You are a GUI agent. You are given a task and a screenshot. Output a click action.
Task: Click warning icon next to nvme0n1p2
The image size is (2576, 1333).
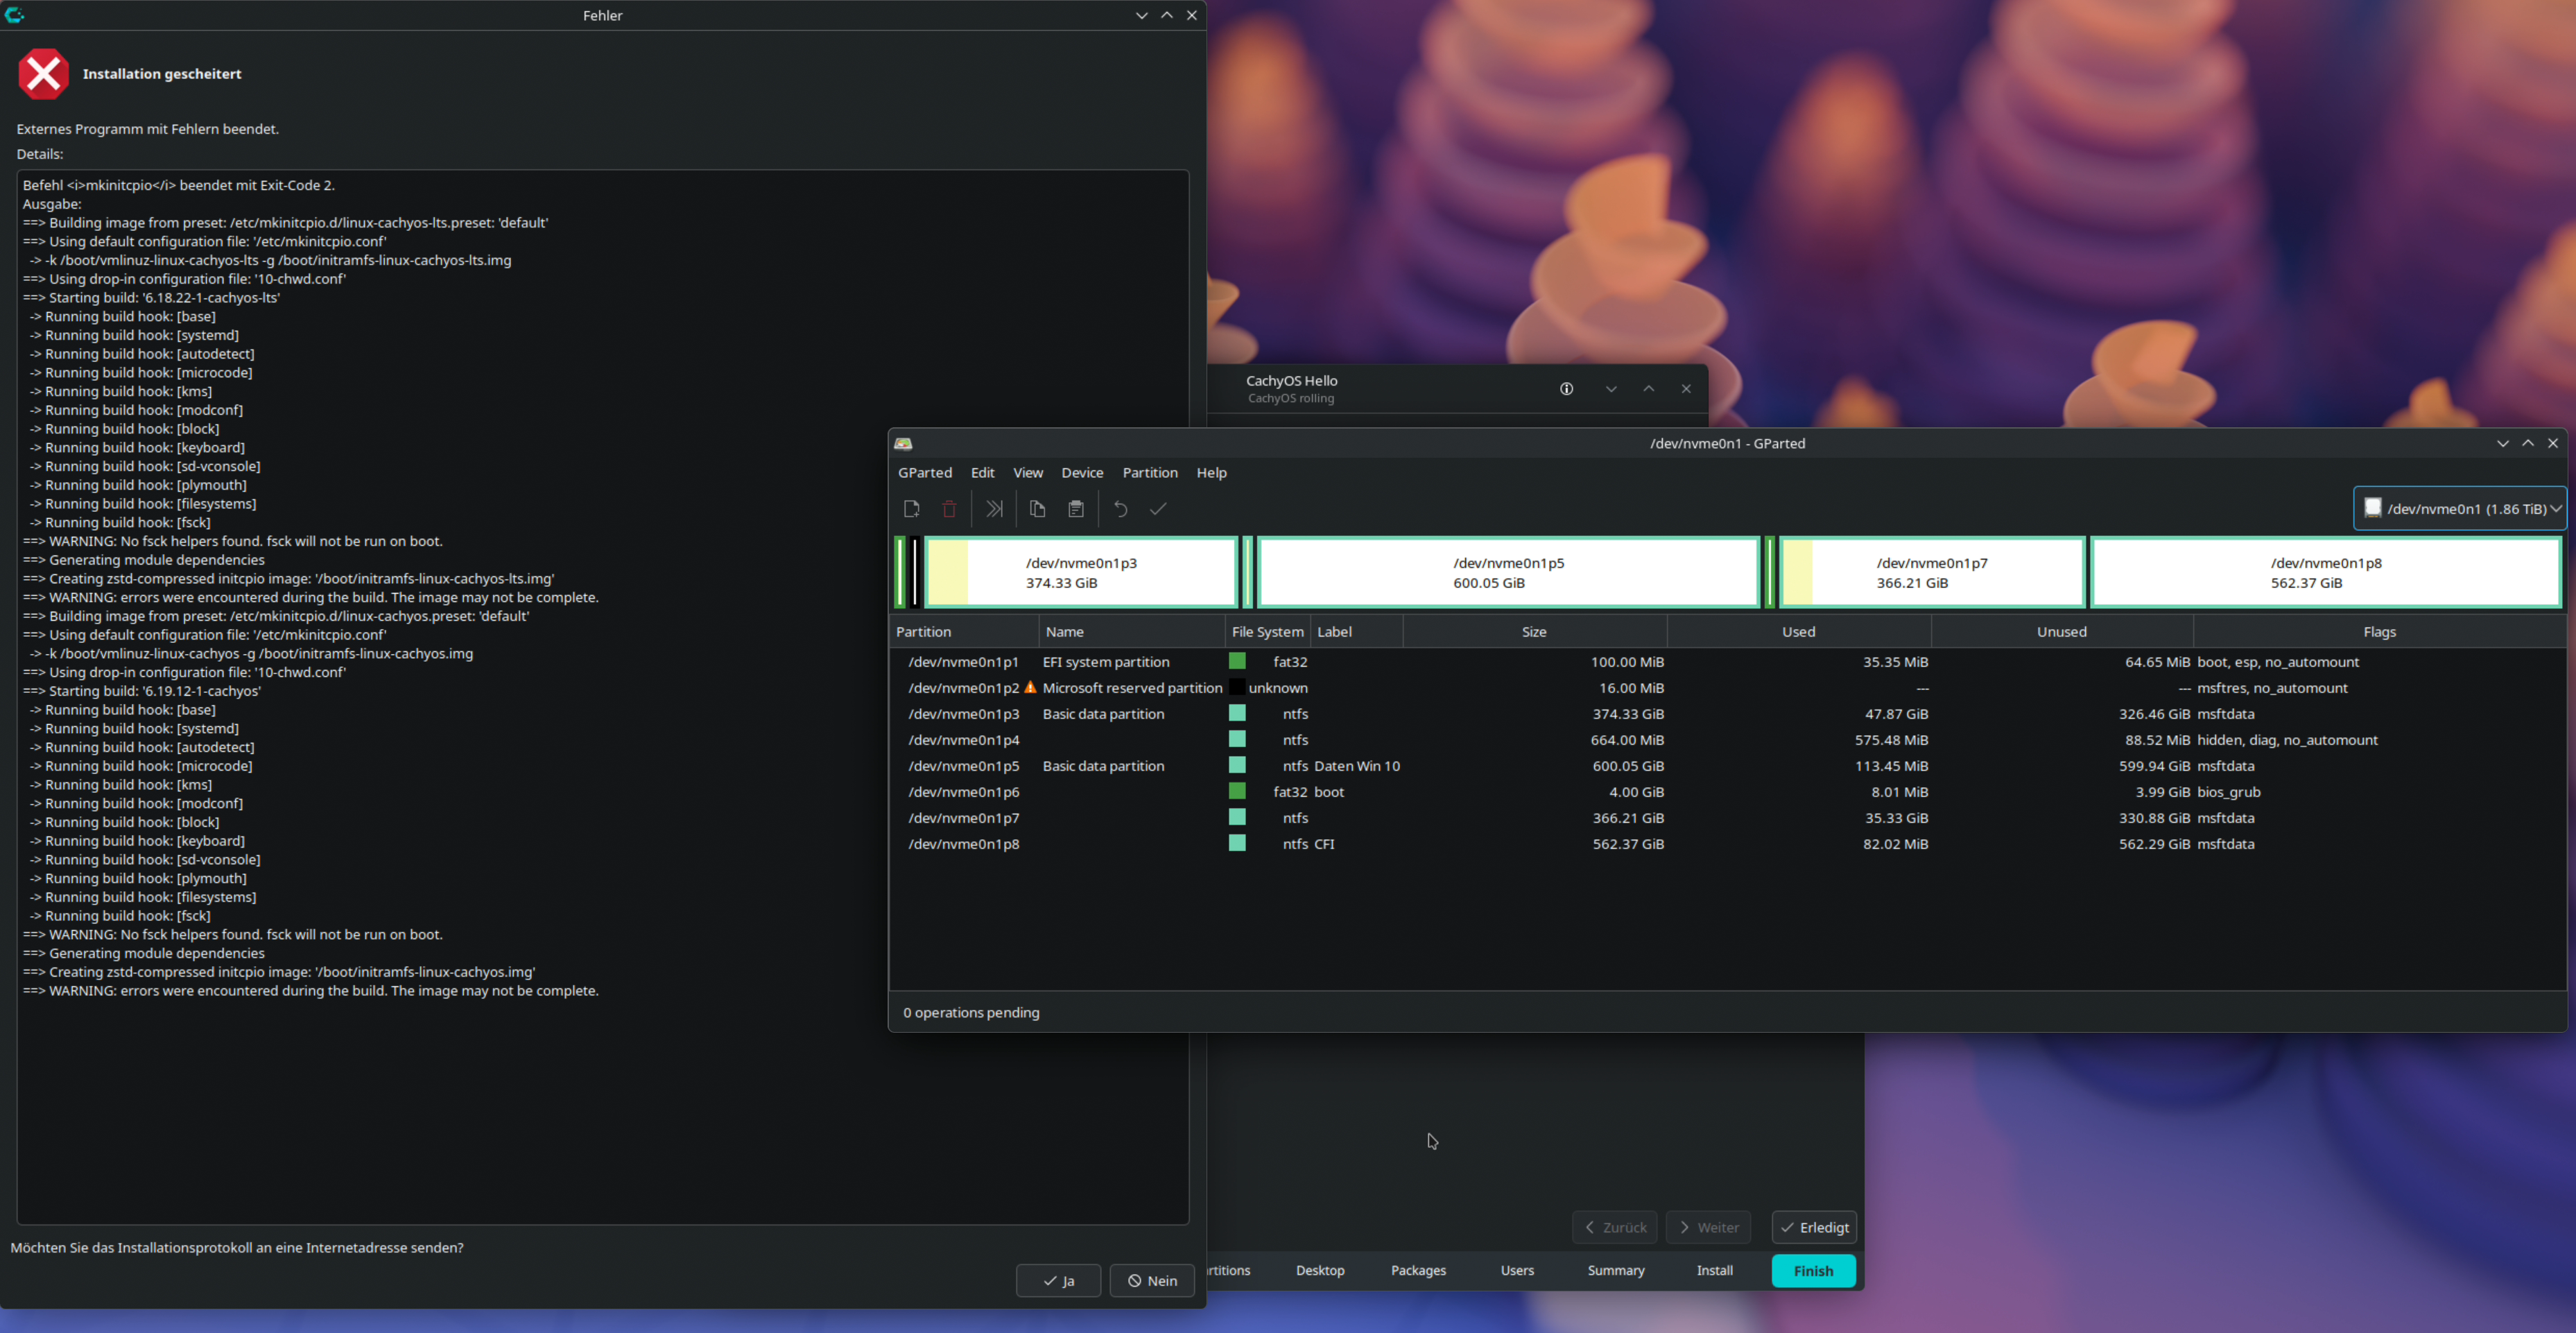[1030, 687]
